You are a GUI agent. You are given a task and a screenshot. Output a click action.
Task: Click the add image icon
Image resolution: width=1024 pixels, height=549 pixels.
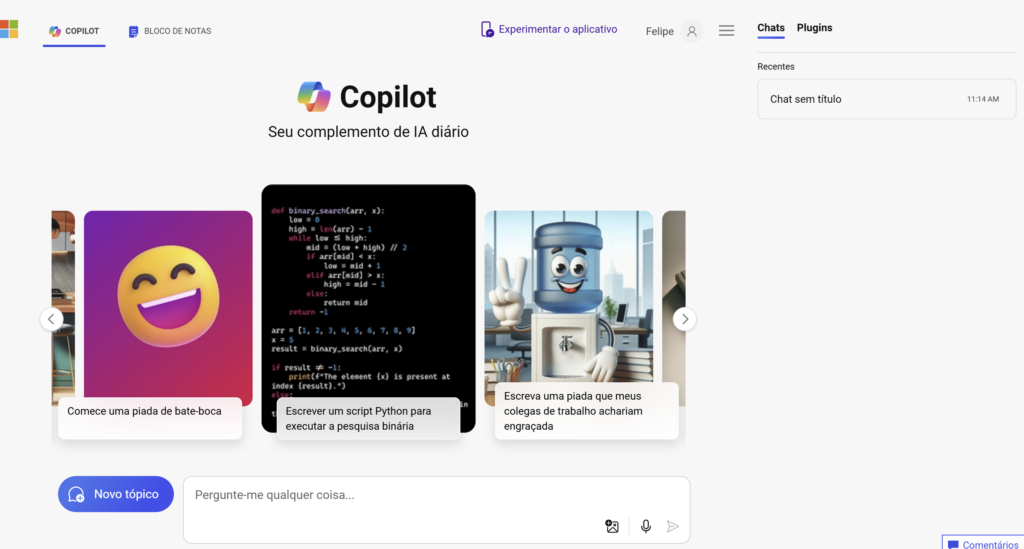(612, 526)
